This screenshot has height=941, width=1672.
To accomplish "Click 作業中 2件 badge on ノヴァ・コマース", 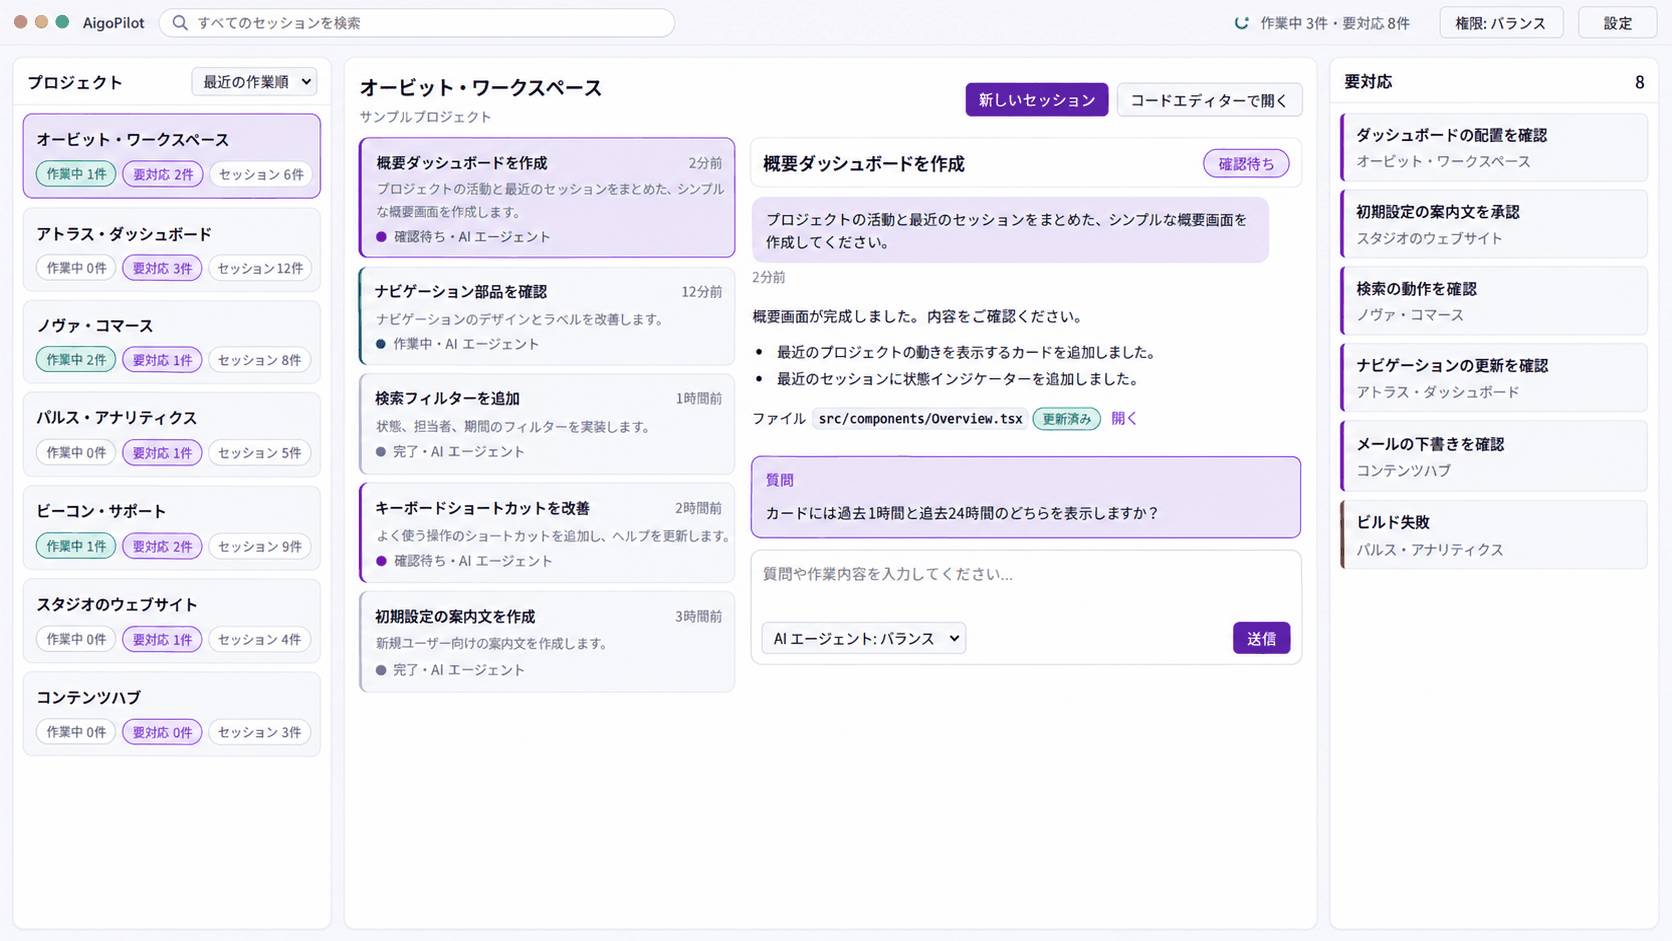I will click(76, 360).
